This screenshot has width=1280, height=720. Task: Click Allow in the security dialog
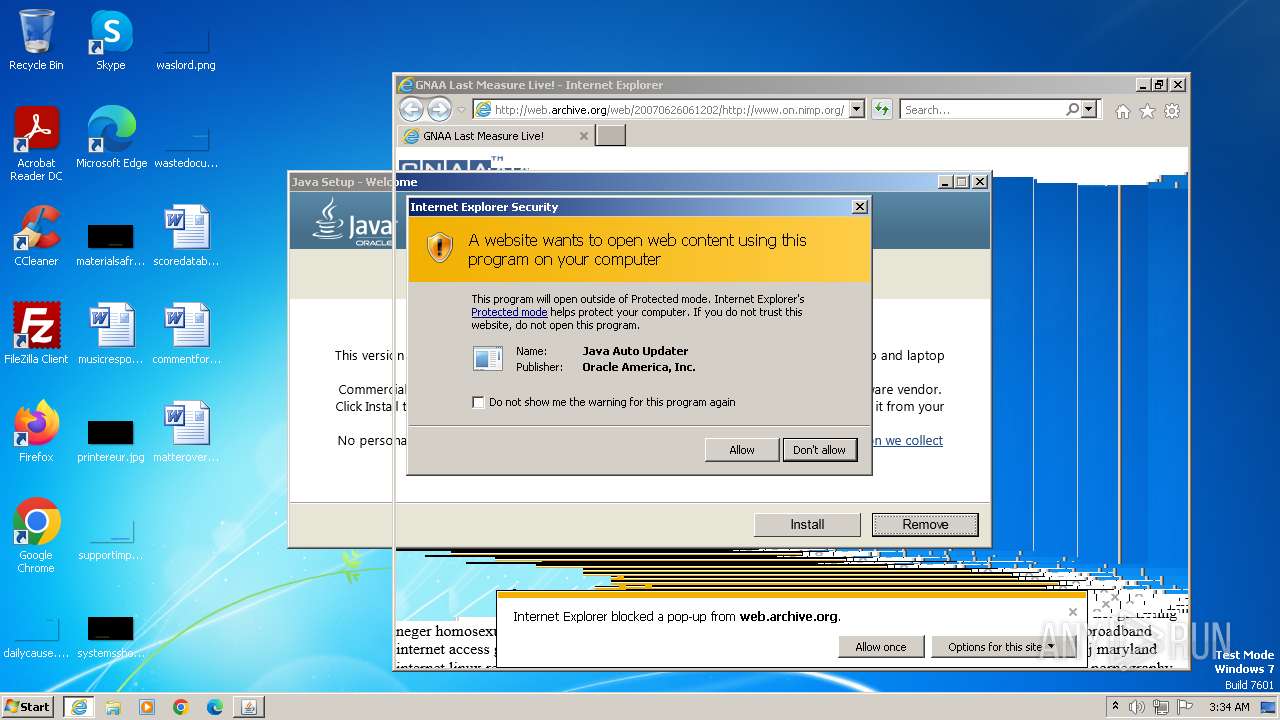click(x=742, y=450)
